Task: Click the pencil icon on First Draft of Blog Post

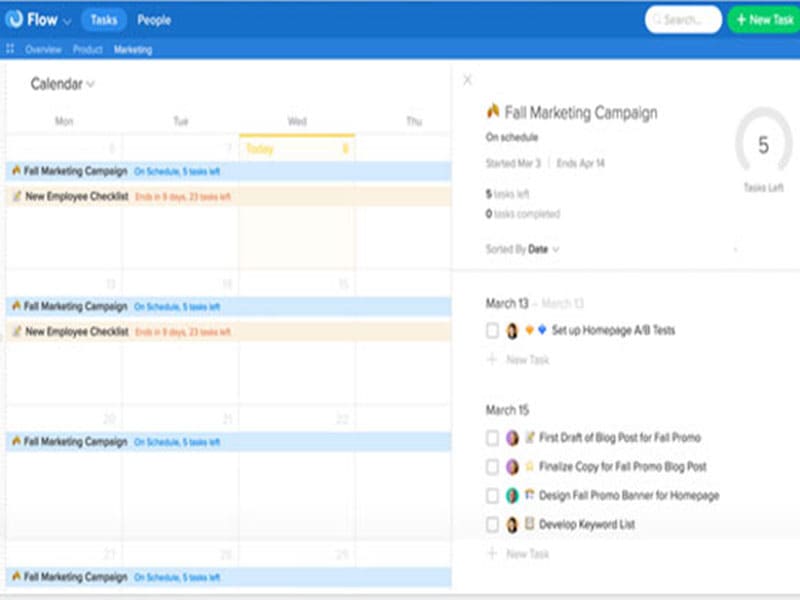Action: [532, 437]
